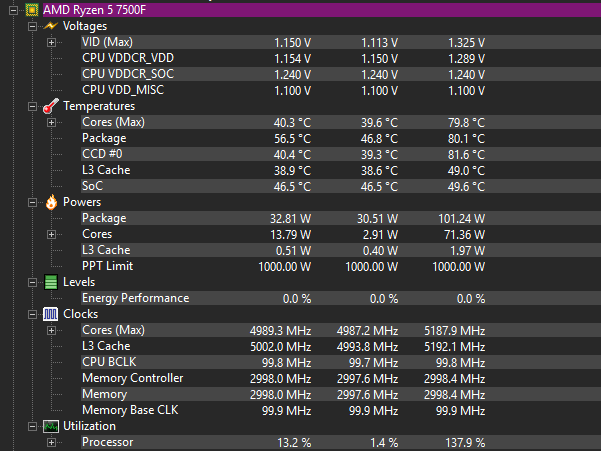601x451 pixels.
Task: Click the Powers section label
Action: click(x=82, y=202)
